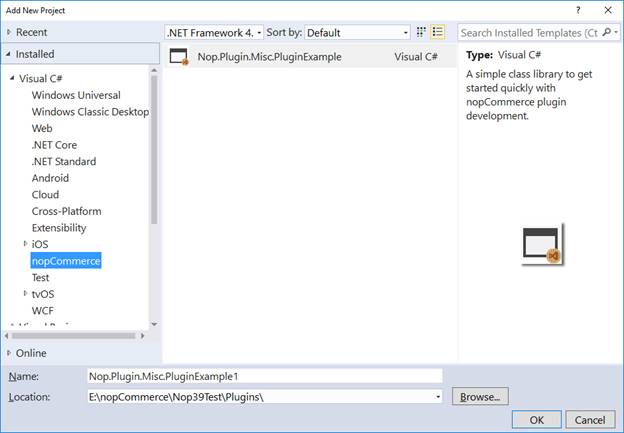Select the Cloud category
Image resolution: width=624 pixels, height=433 pixels.
45,195
